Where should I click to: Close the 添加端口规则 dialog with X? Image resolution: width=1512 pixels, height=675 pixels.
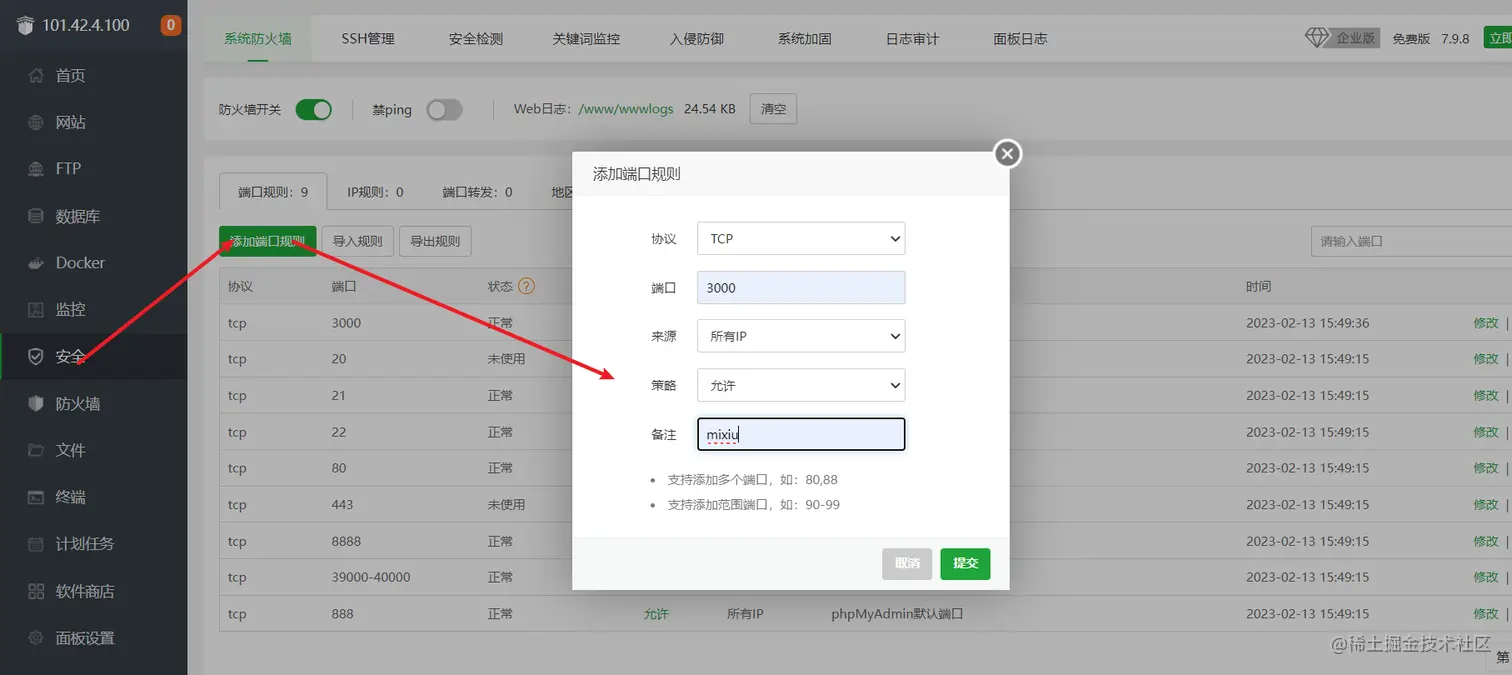click(x=1007, y=154)
